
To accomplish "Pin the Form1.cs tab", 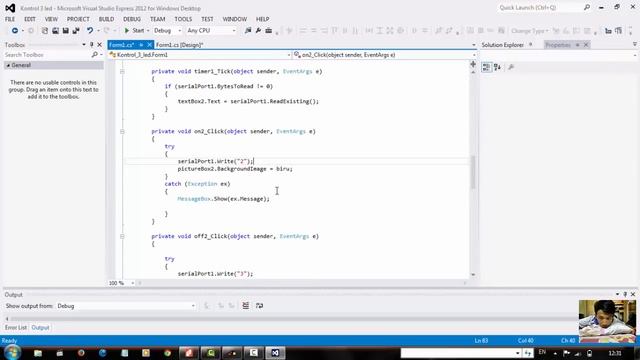I will tap(141, 45).
